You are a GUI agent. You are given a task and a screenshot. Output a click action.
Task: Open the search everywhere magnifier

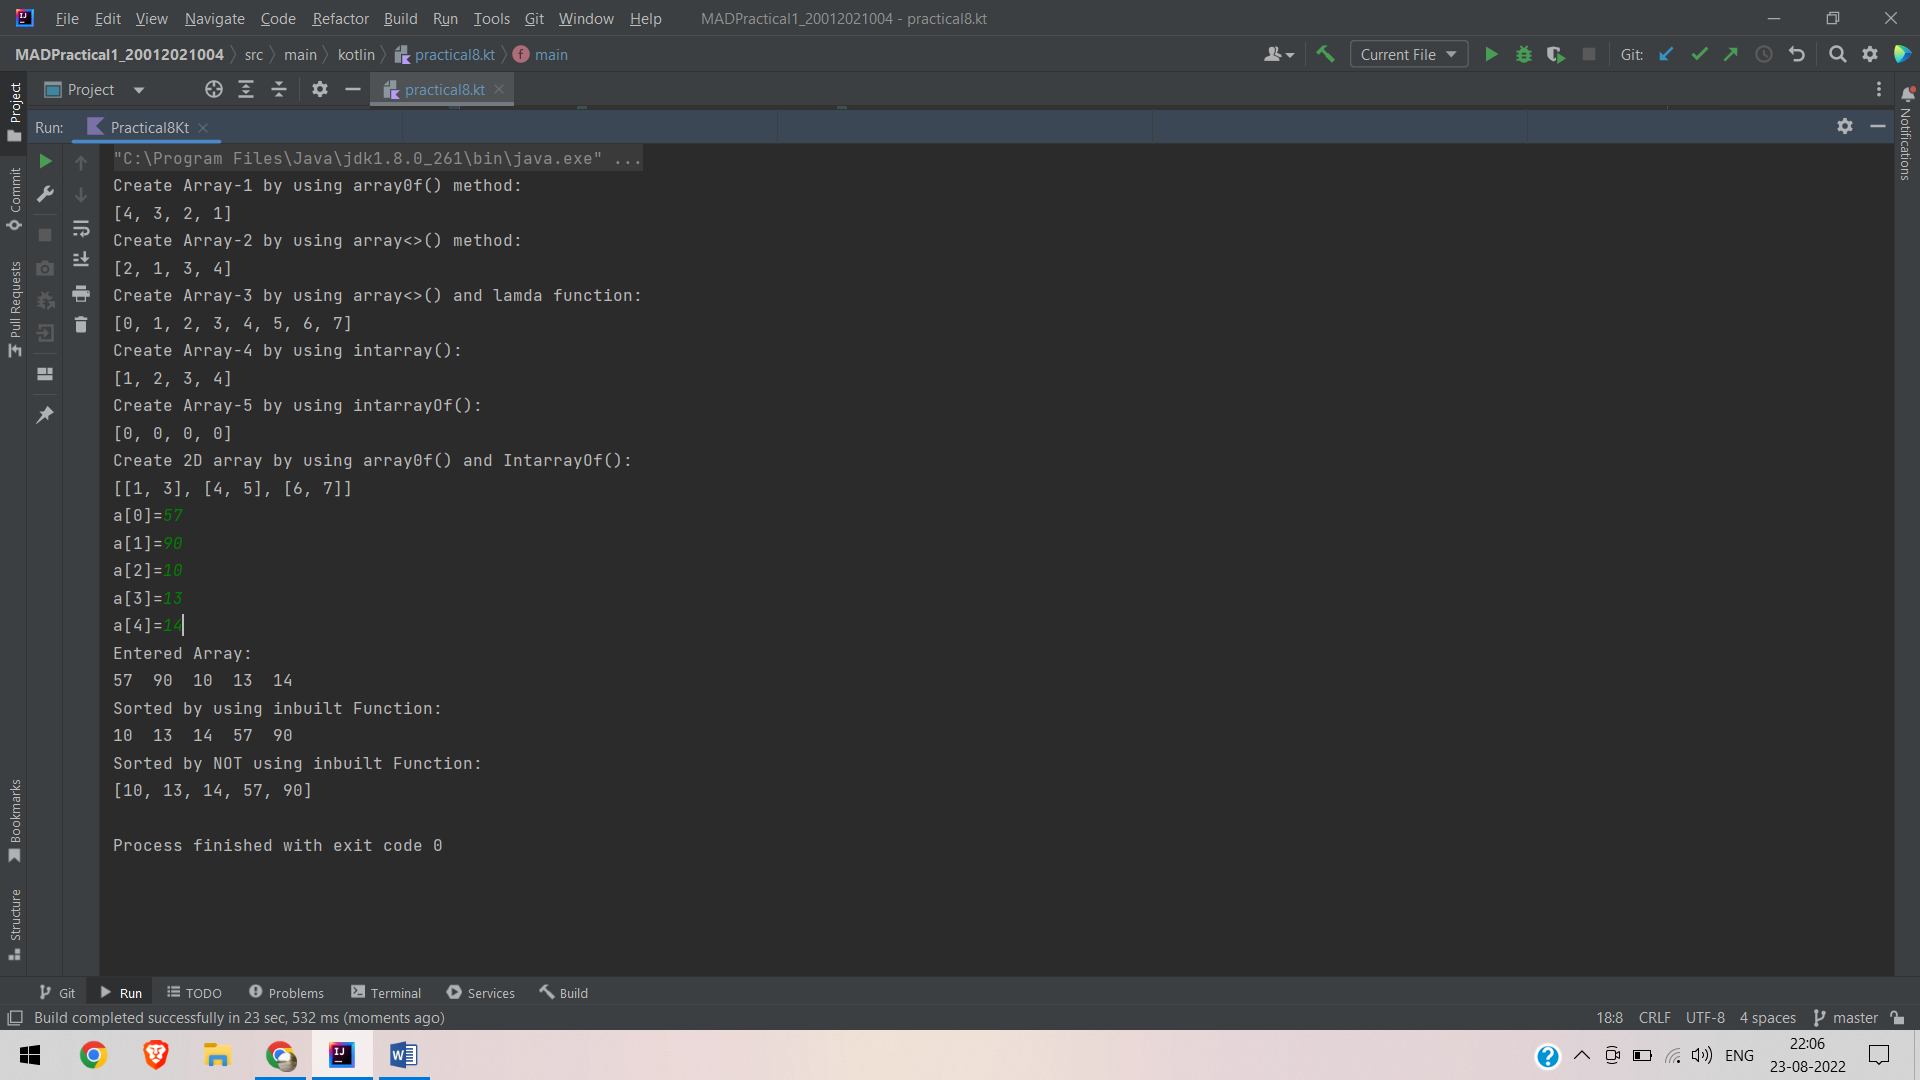1837,54
